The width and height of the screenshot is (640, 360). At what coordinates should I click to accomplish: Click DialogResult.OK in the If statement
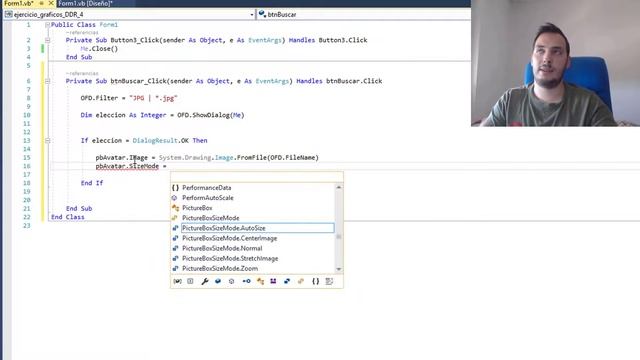[160, 140]
